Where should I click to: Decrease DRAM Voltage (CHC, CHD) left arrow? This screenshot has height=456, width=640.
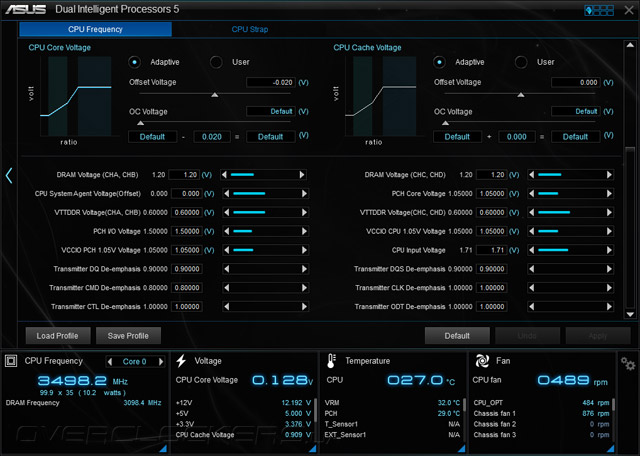click(x=531, y=175)
